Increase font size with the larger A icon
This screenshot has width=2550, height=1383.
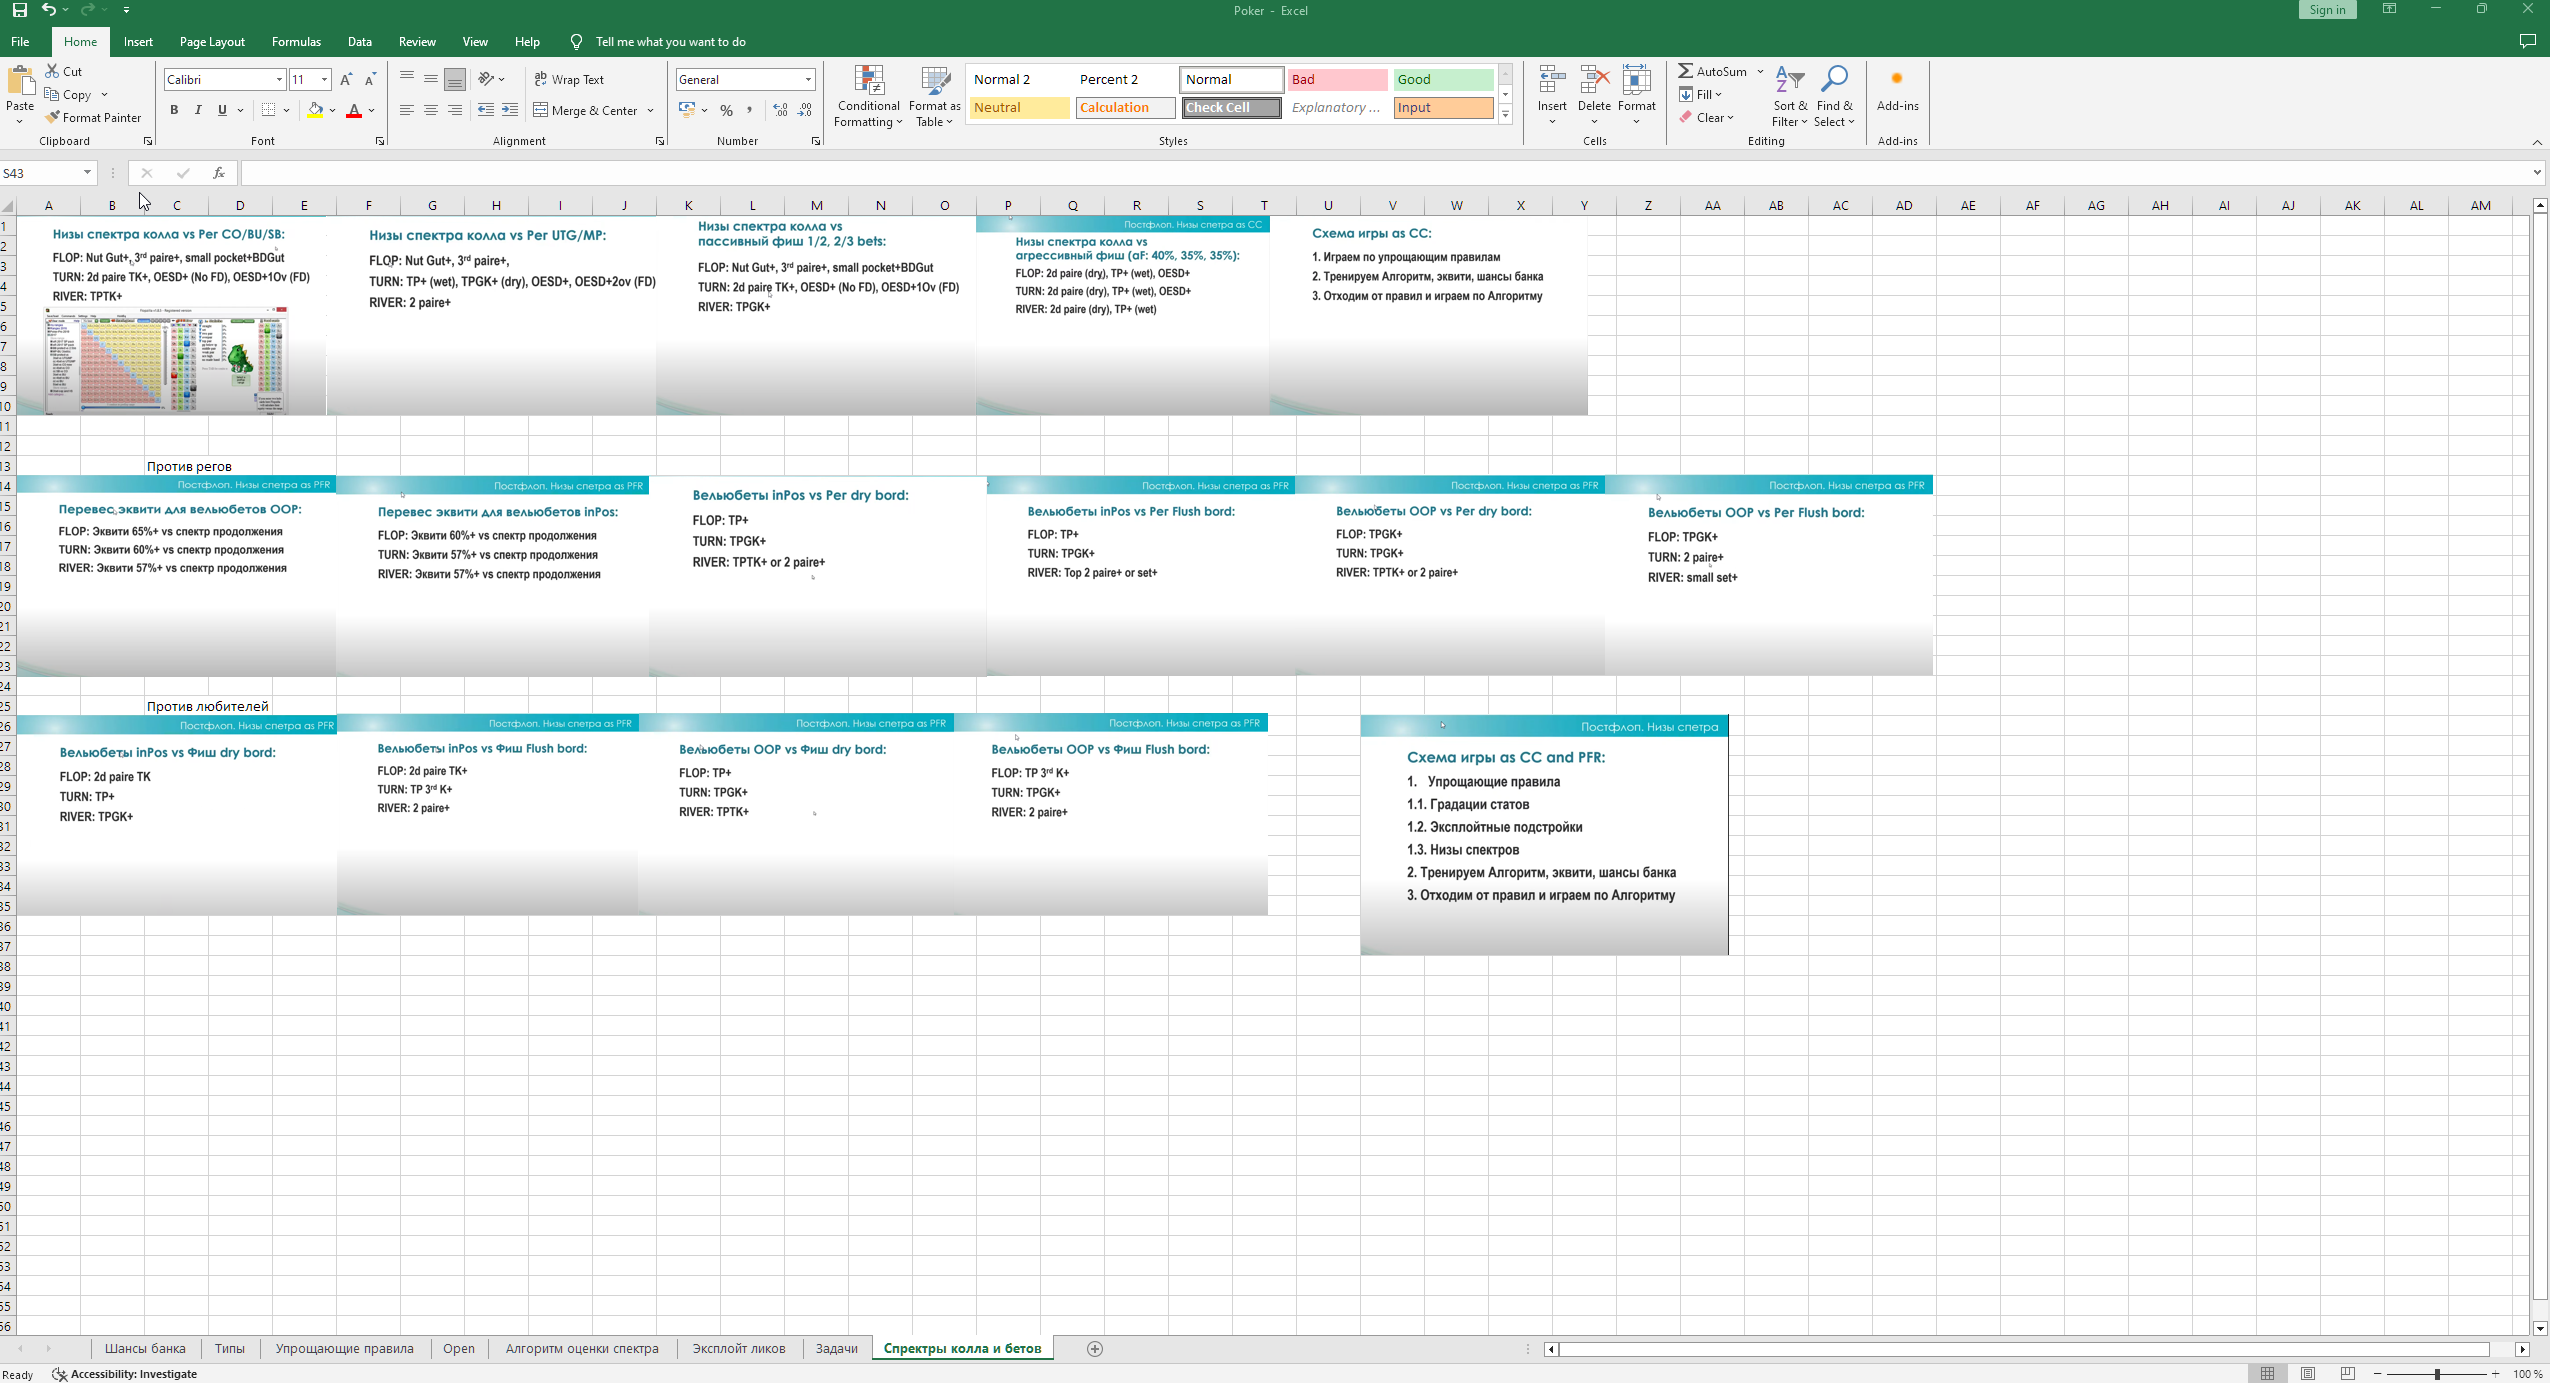point(346,79)
